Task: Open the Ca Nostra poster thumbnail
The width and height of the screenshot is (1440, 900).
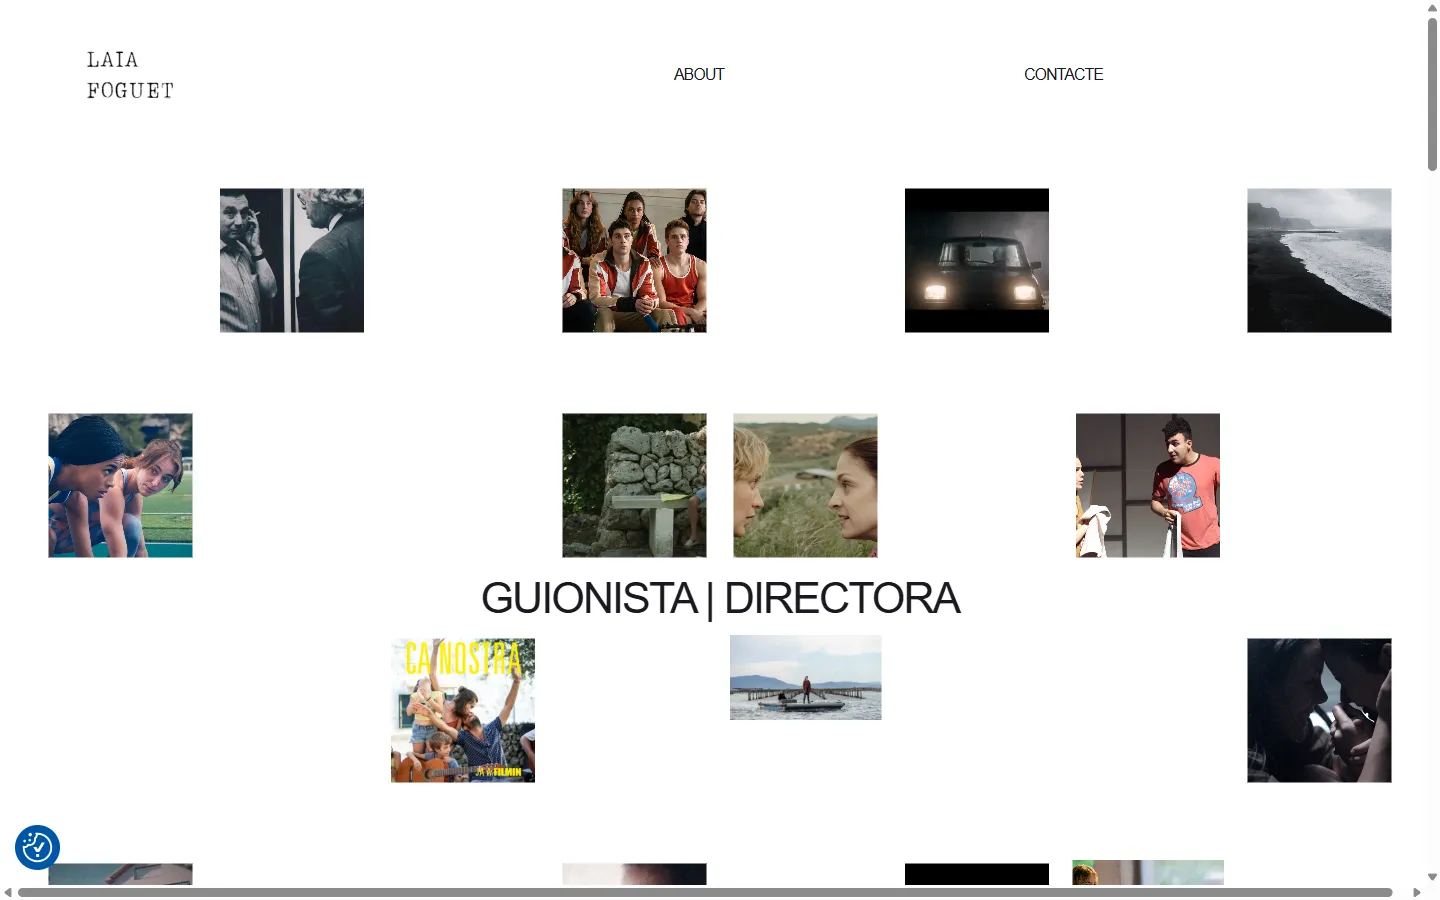Action: coord(463,710)
